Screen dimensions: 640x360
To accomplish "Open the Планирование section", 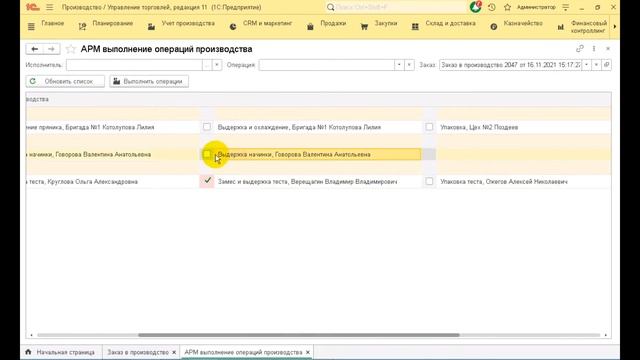I will [113, 23].
